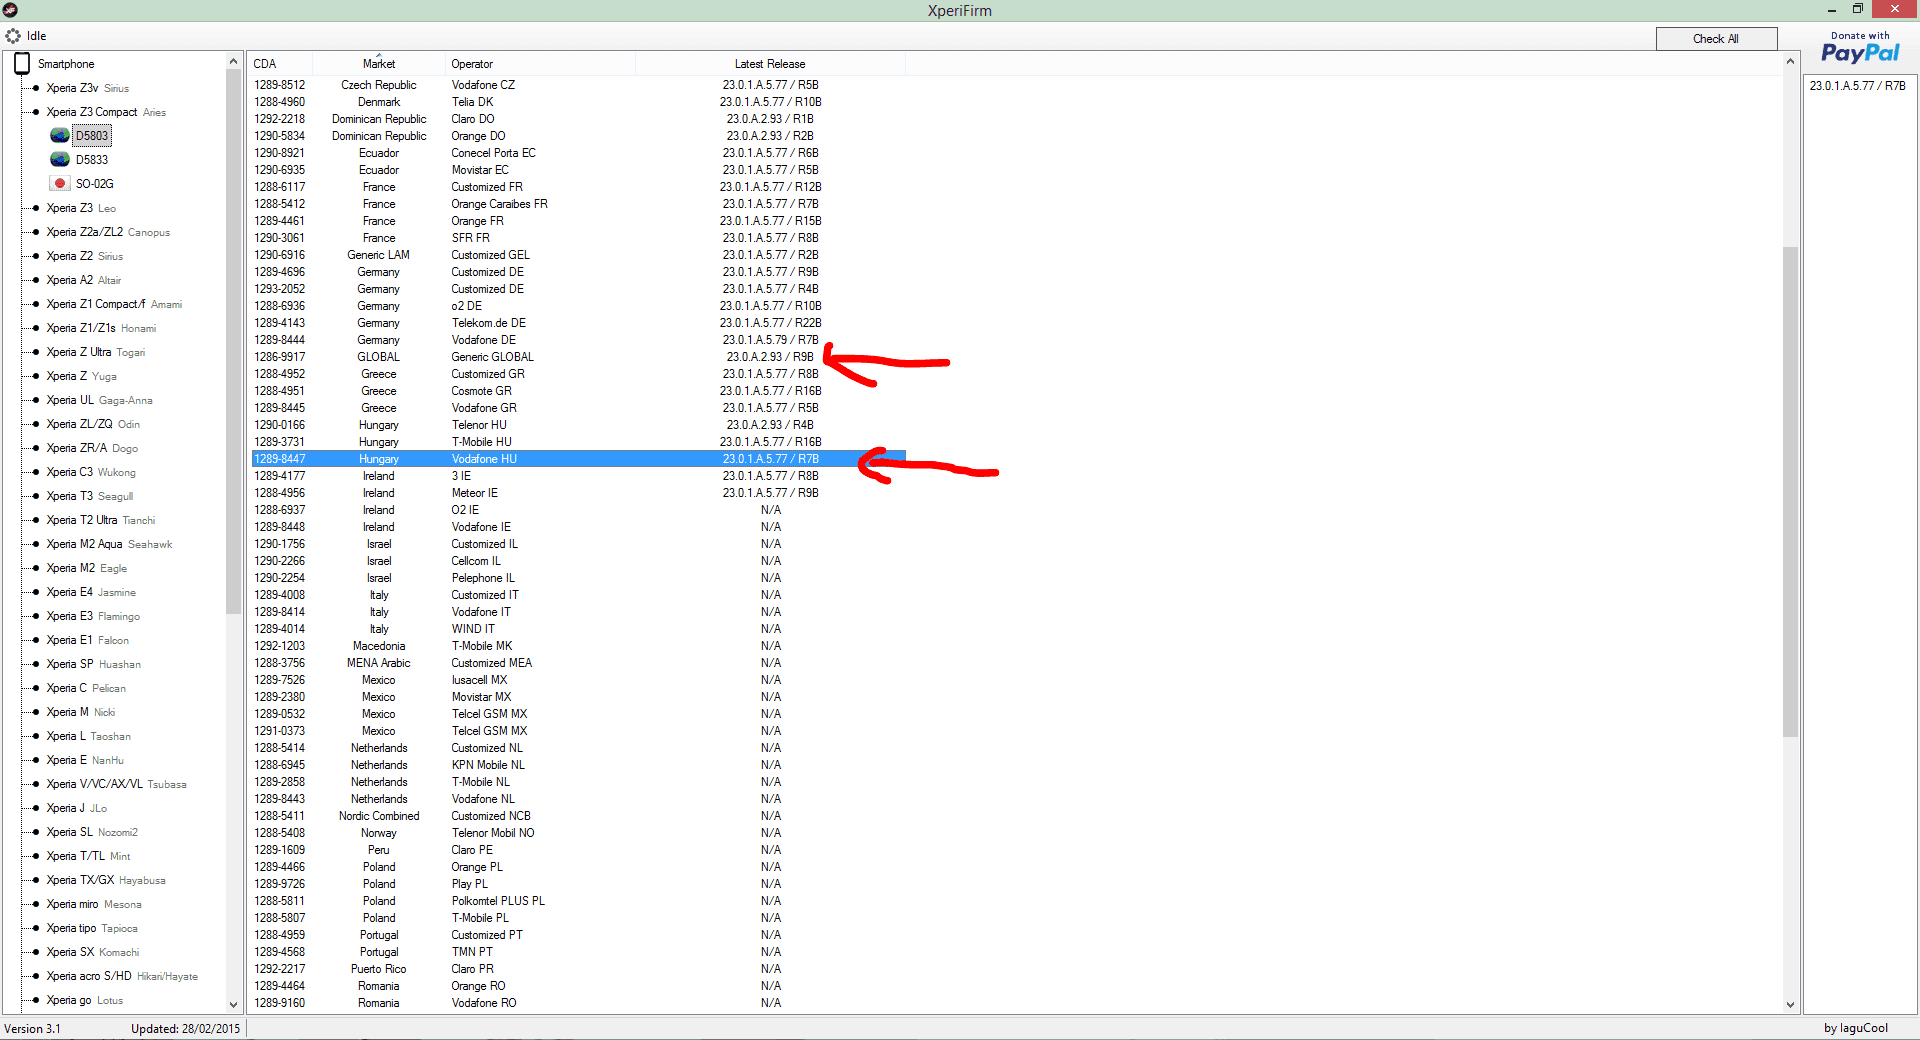This screenshot has width=1920, height=1040.
Task: Select the Vodafone RO row
Action: (x=578, y=1003)
